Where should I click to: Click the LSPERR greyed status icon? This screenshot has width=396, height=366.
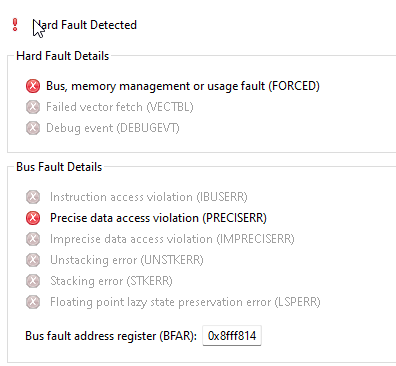click(33, 302)
